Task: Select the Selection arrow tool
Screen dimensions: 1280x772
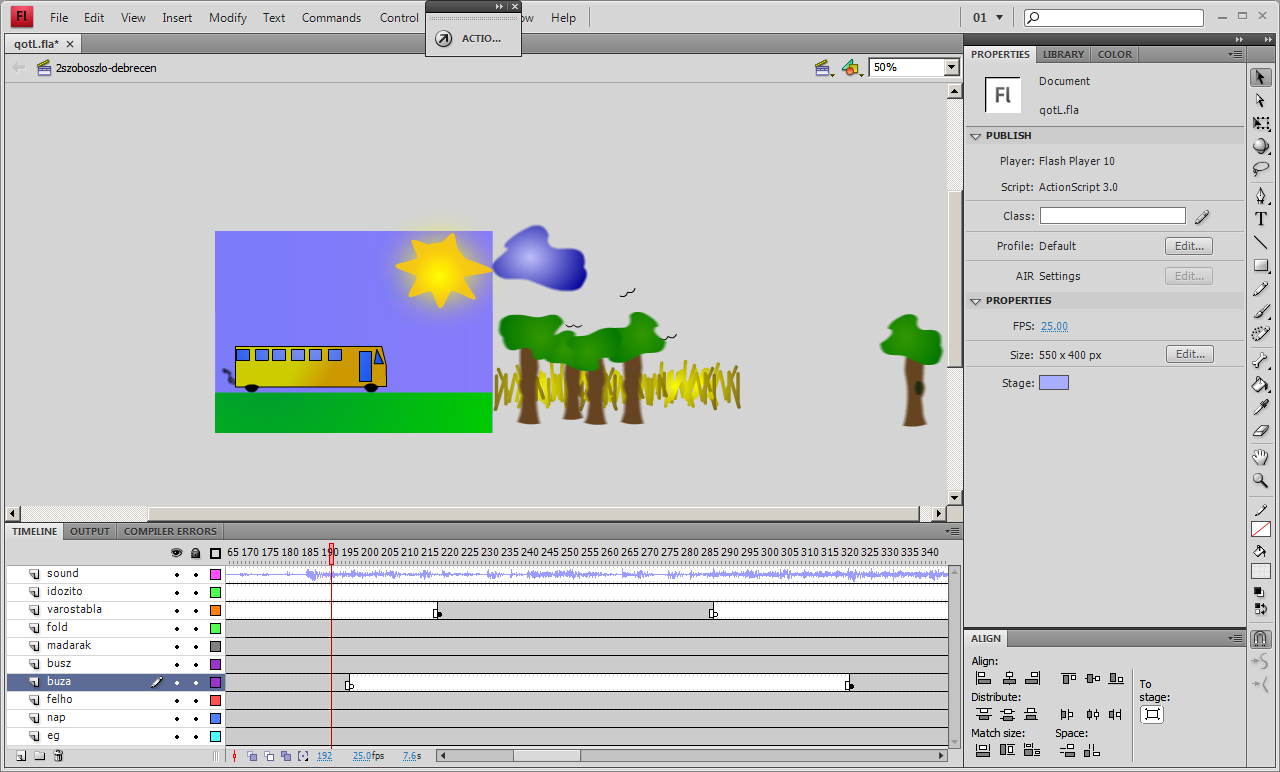Action: [x=1261, y=77]
